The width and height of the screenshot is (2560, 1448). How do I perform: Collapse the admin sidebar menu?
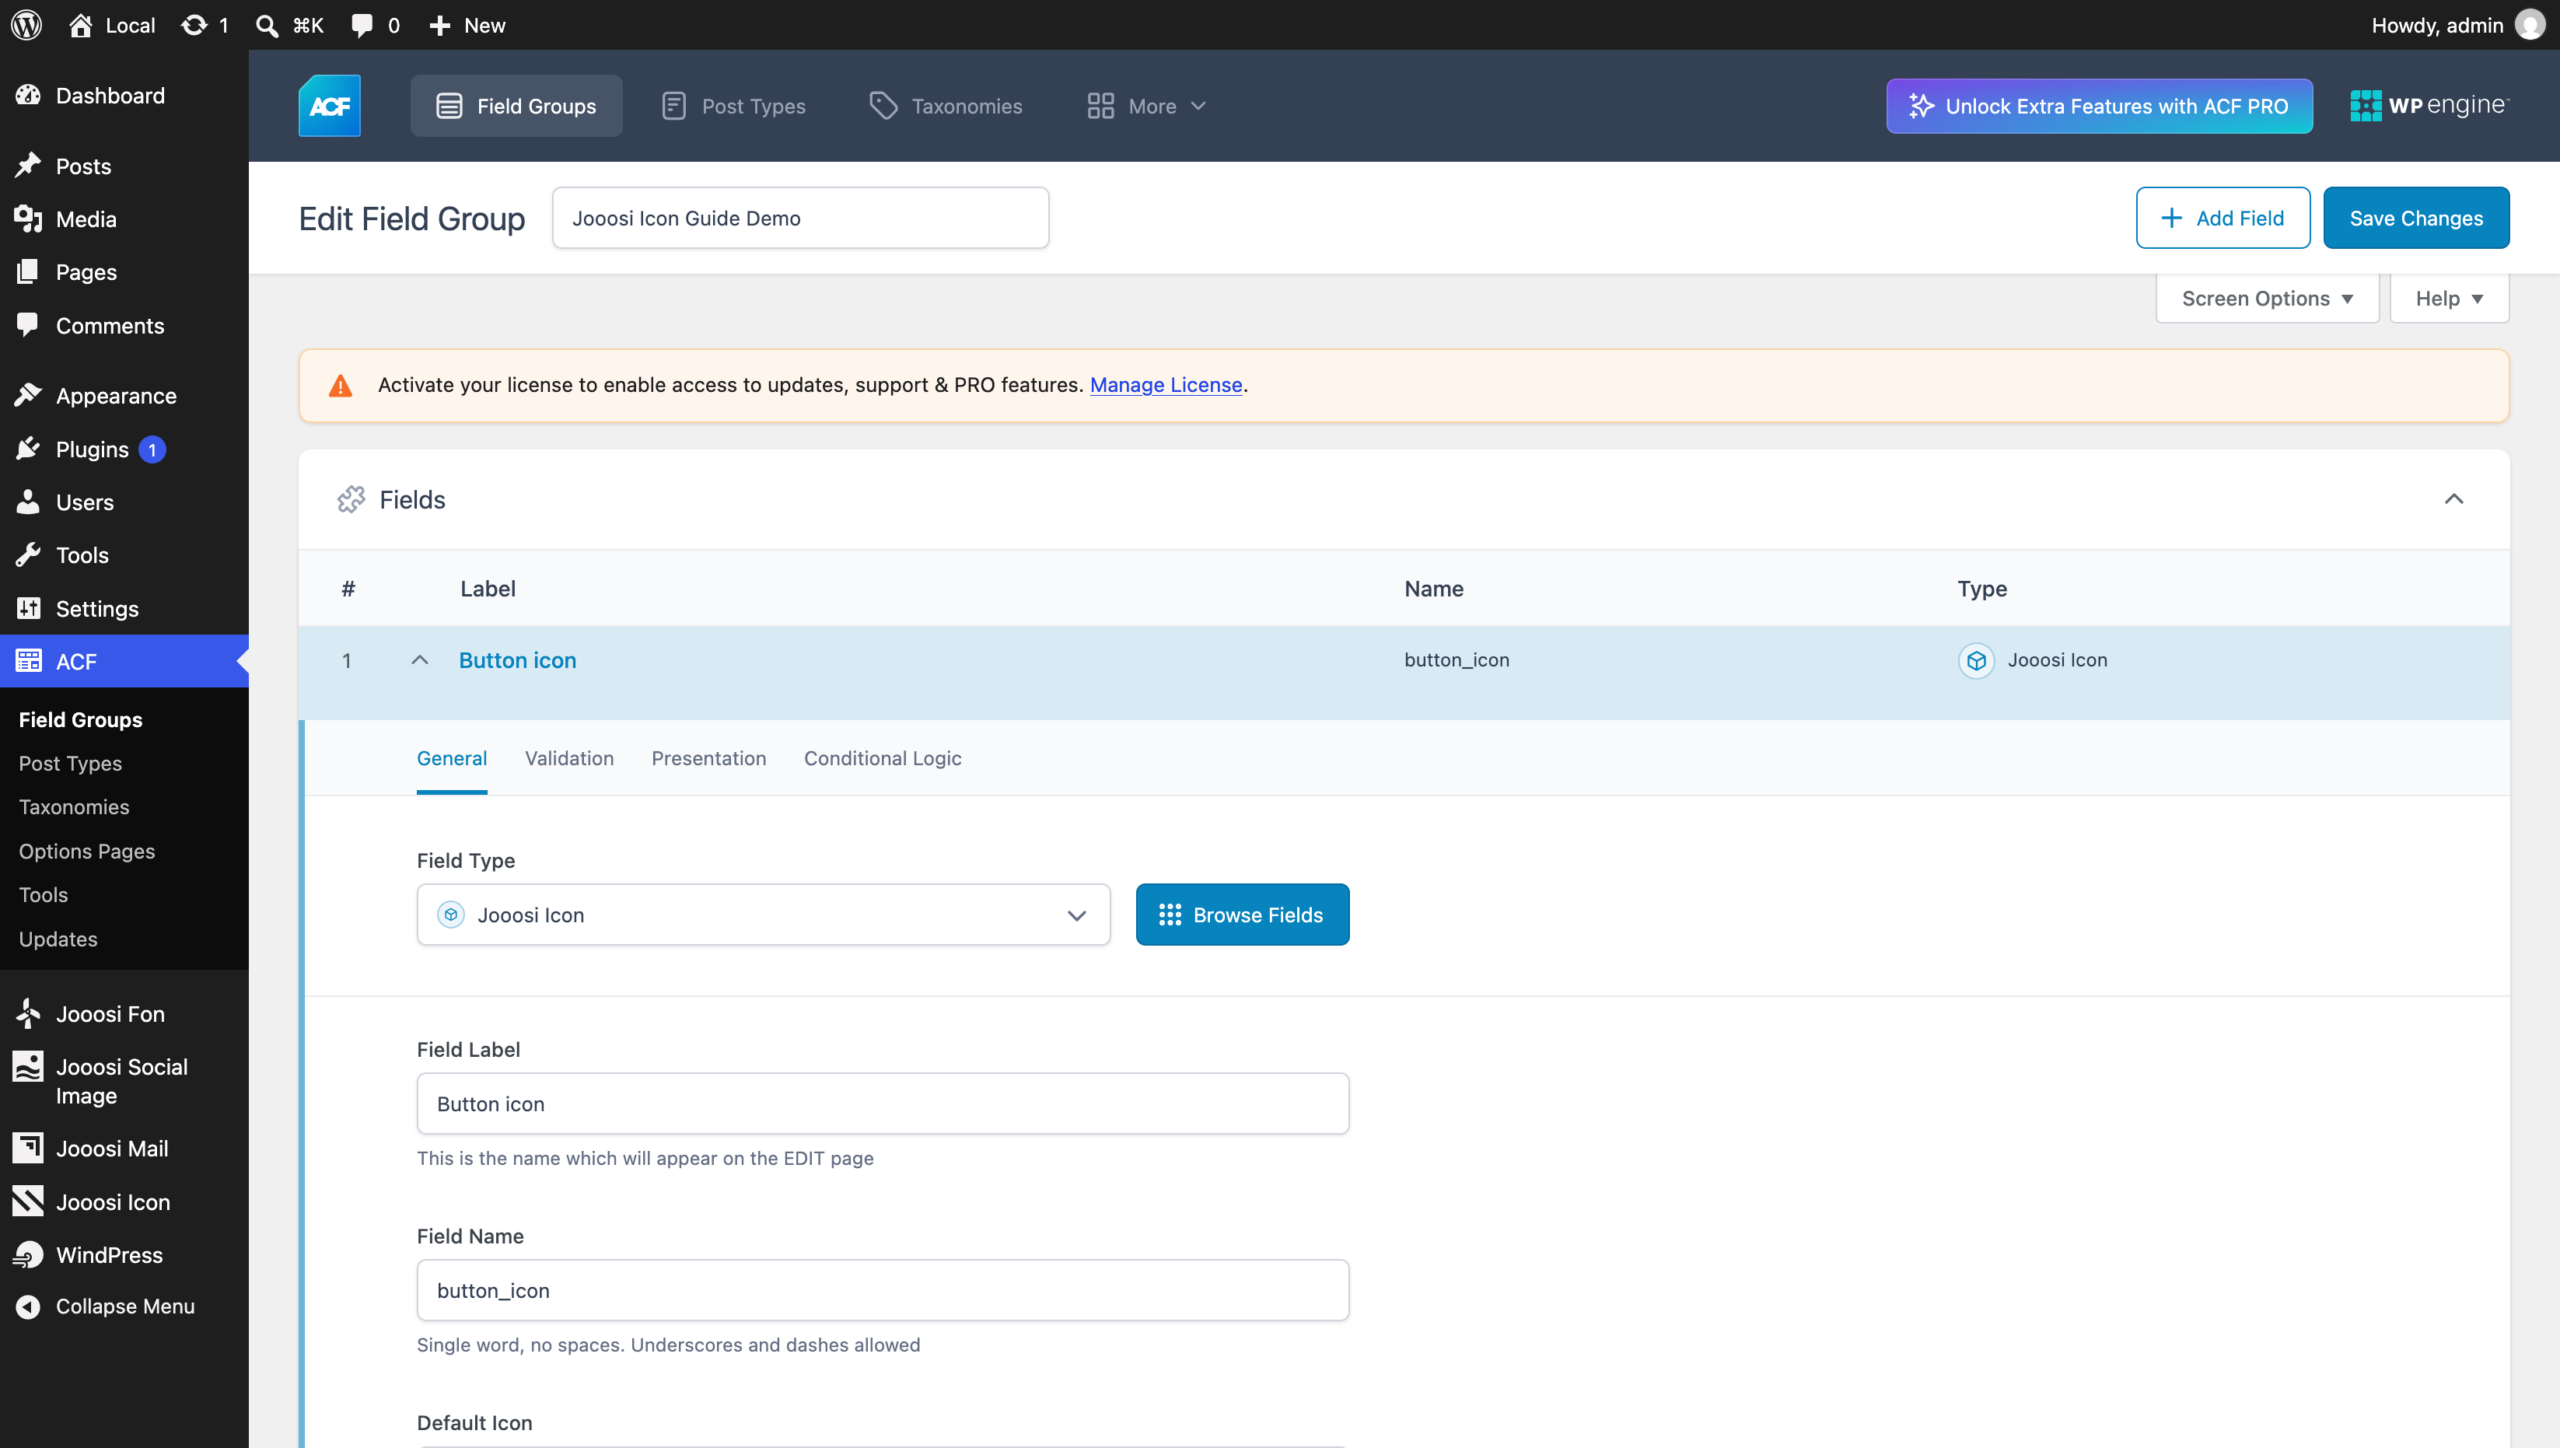tap(124, 1306)
